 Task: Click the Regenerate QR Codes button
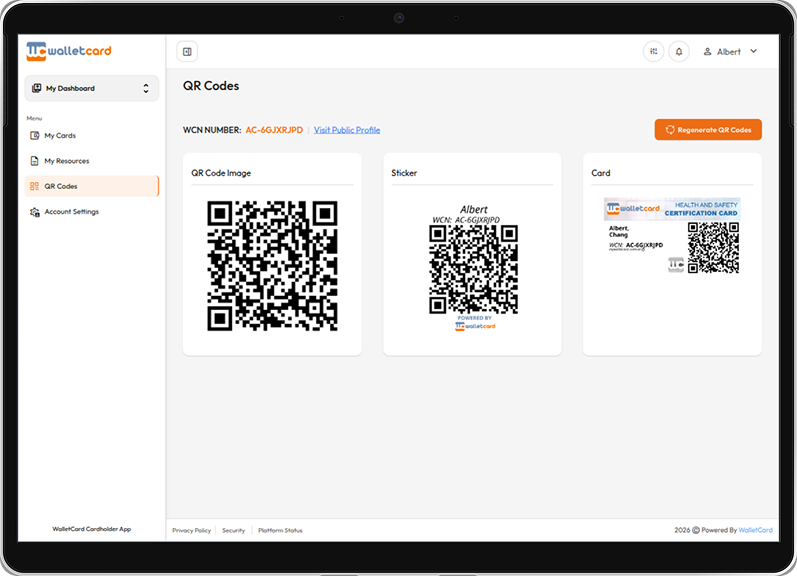708,130
